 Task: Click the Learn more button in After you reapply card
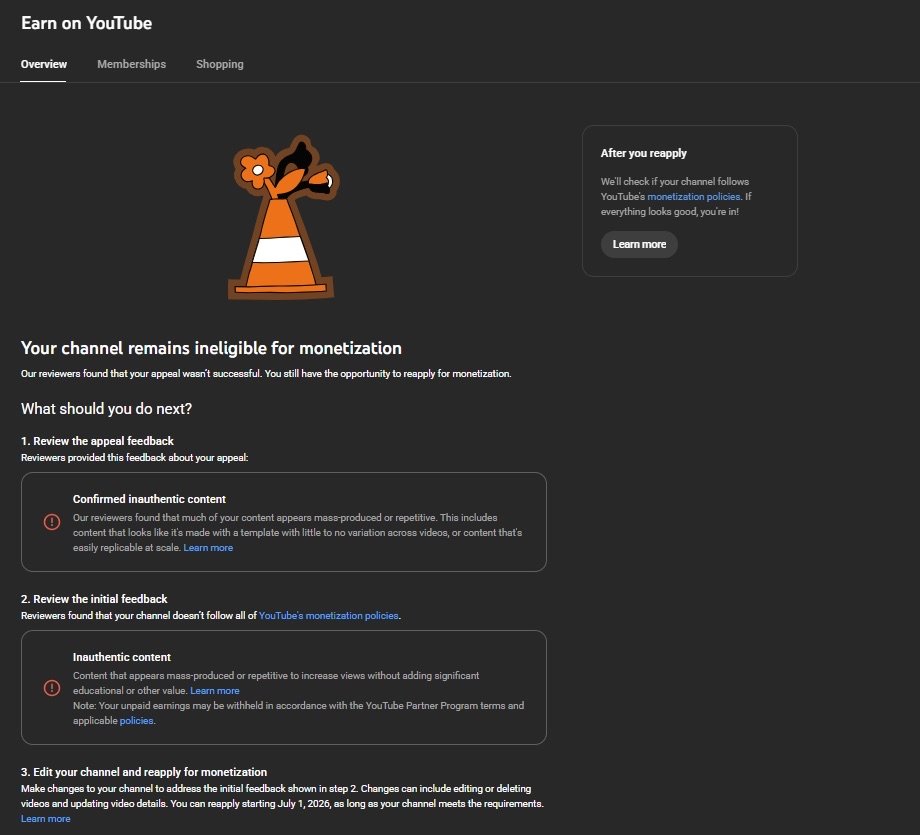tap(639, 244)
